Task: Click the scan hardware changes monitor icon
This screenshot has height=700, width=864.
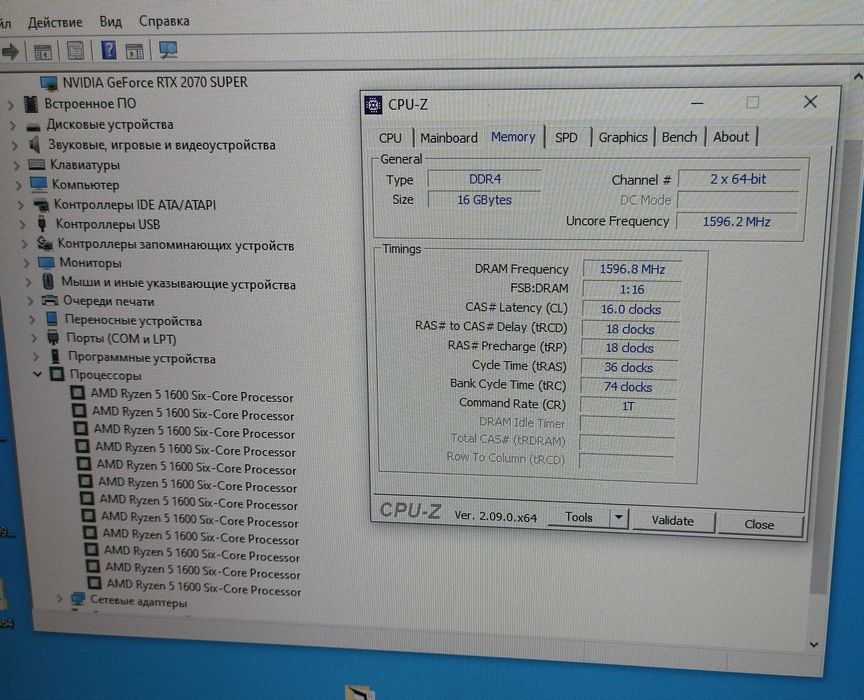Action: (168, 50)
